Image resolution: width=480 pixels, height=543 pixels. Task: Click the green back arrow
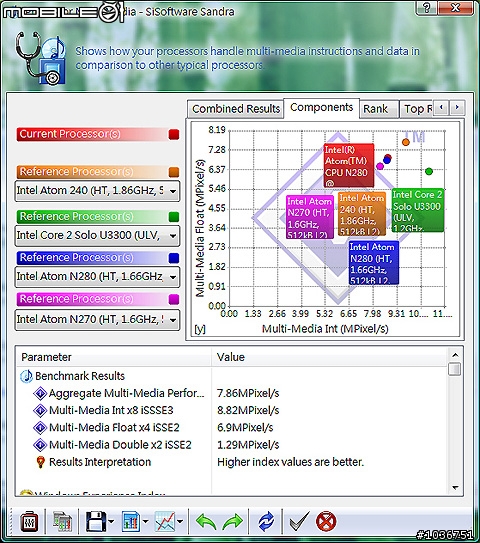coord(206,522)
